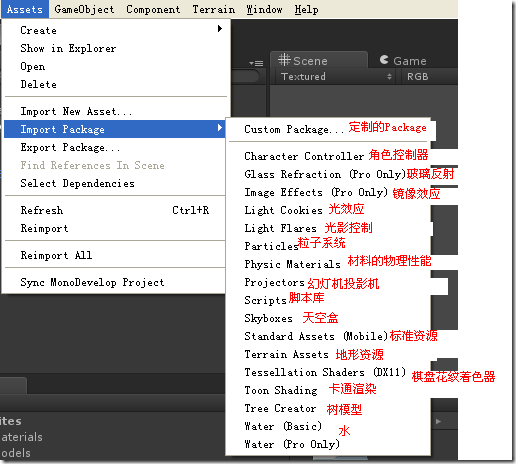This screenshot has height=464, width=516.
Task: Open the Assets menu
Action: tap(25, 9)
